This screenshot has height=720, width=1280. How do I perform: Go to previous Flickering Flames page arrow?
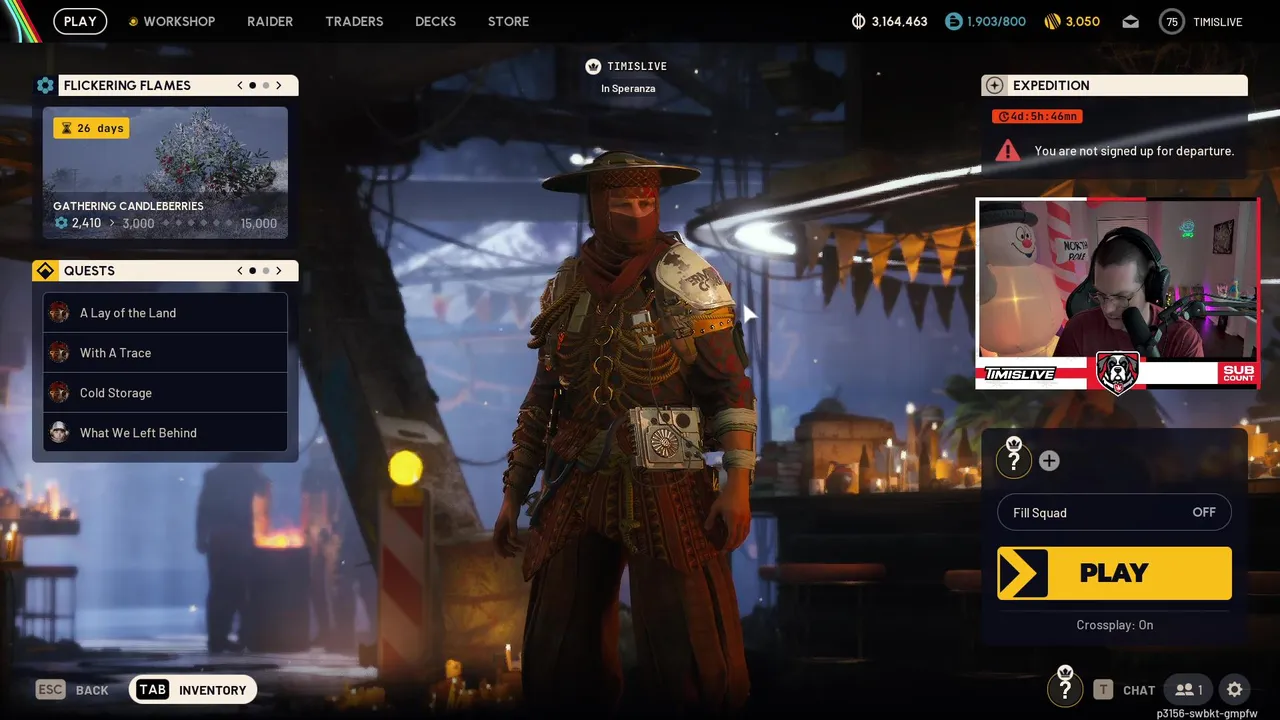point(240,85)
